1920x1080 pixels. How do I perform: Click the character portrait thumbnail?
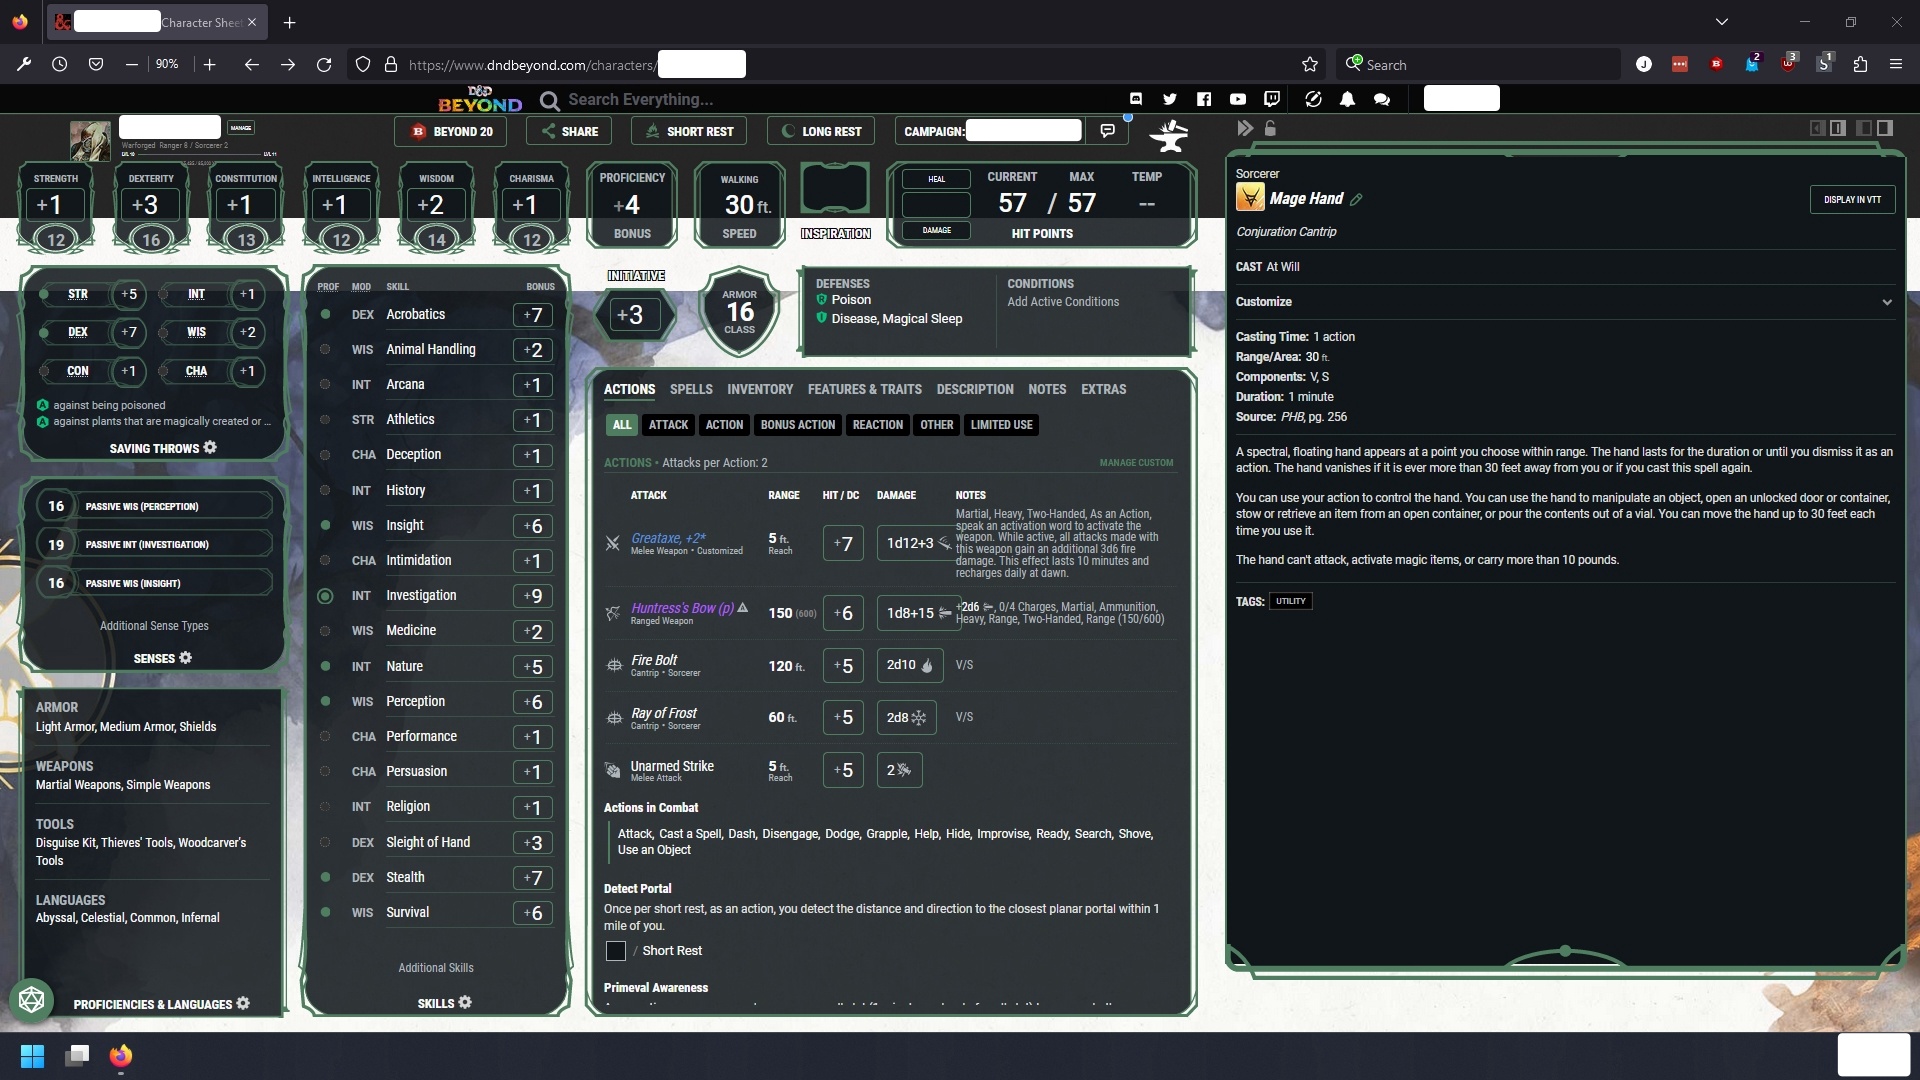90,141
